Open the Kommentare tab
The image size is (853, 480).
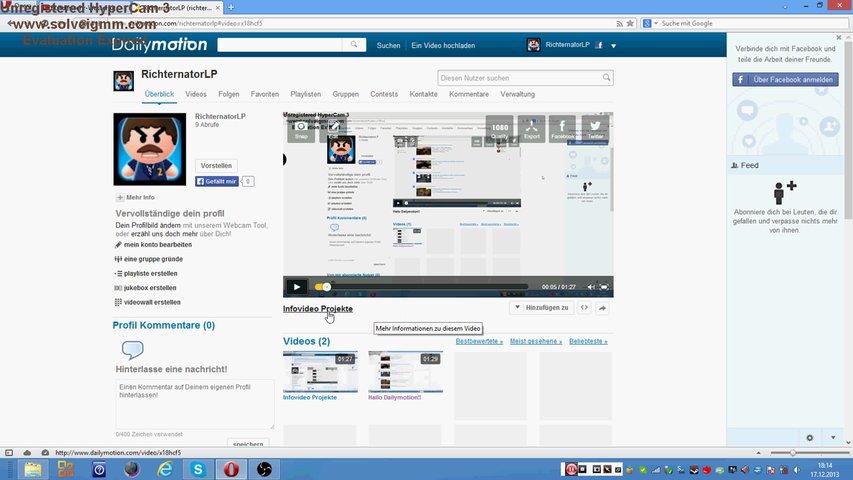[x=469, y=94]
